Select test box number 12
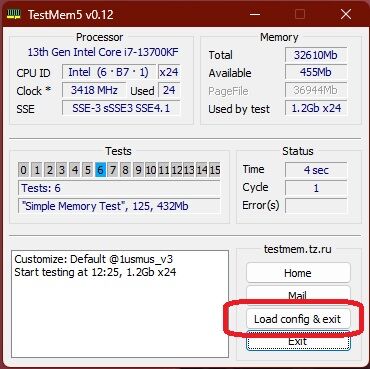 [x=176, y=170]
